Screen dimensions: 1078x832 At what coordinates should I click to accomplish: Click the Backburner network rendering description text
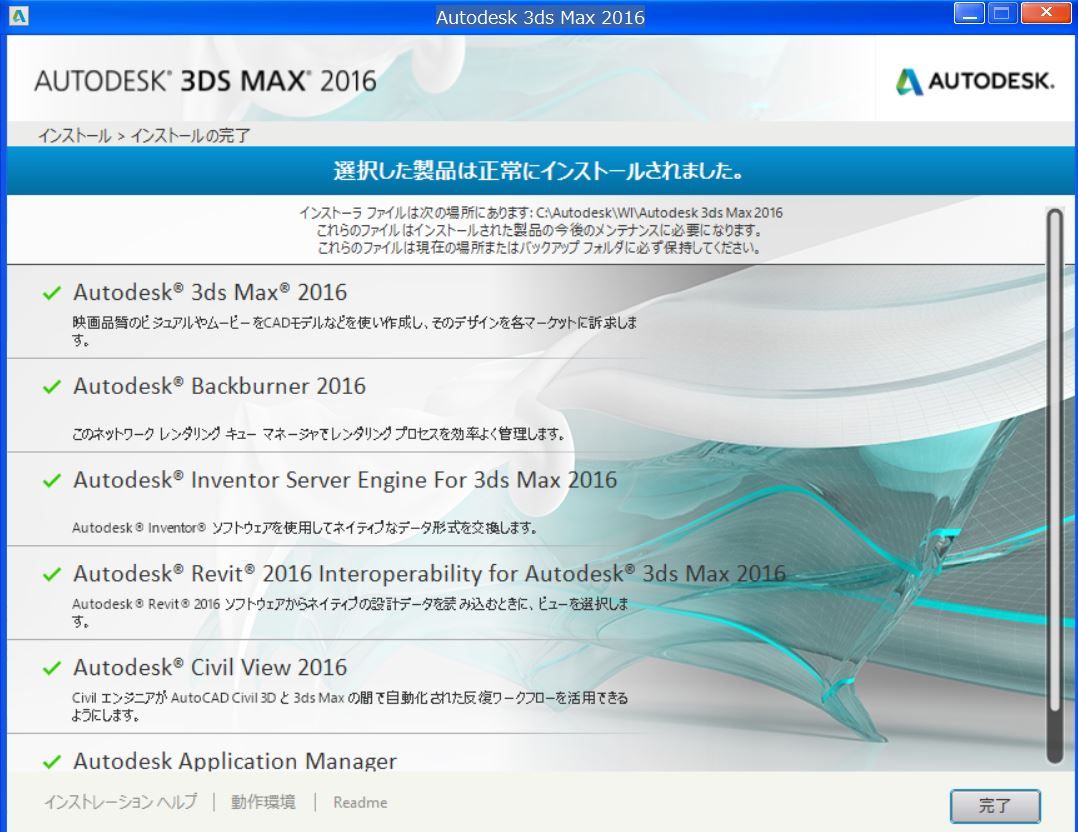318,434
